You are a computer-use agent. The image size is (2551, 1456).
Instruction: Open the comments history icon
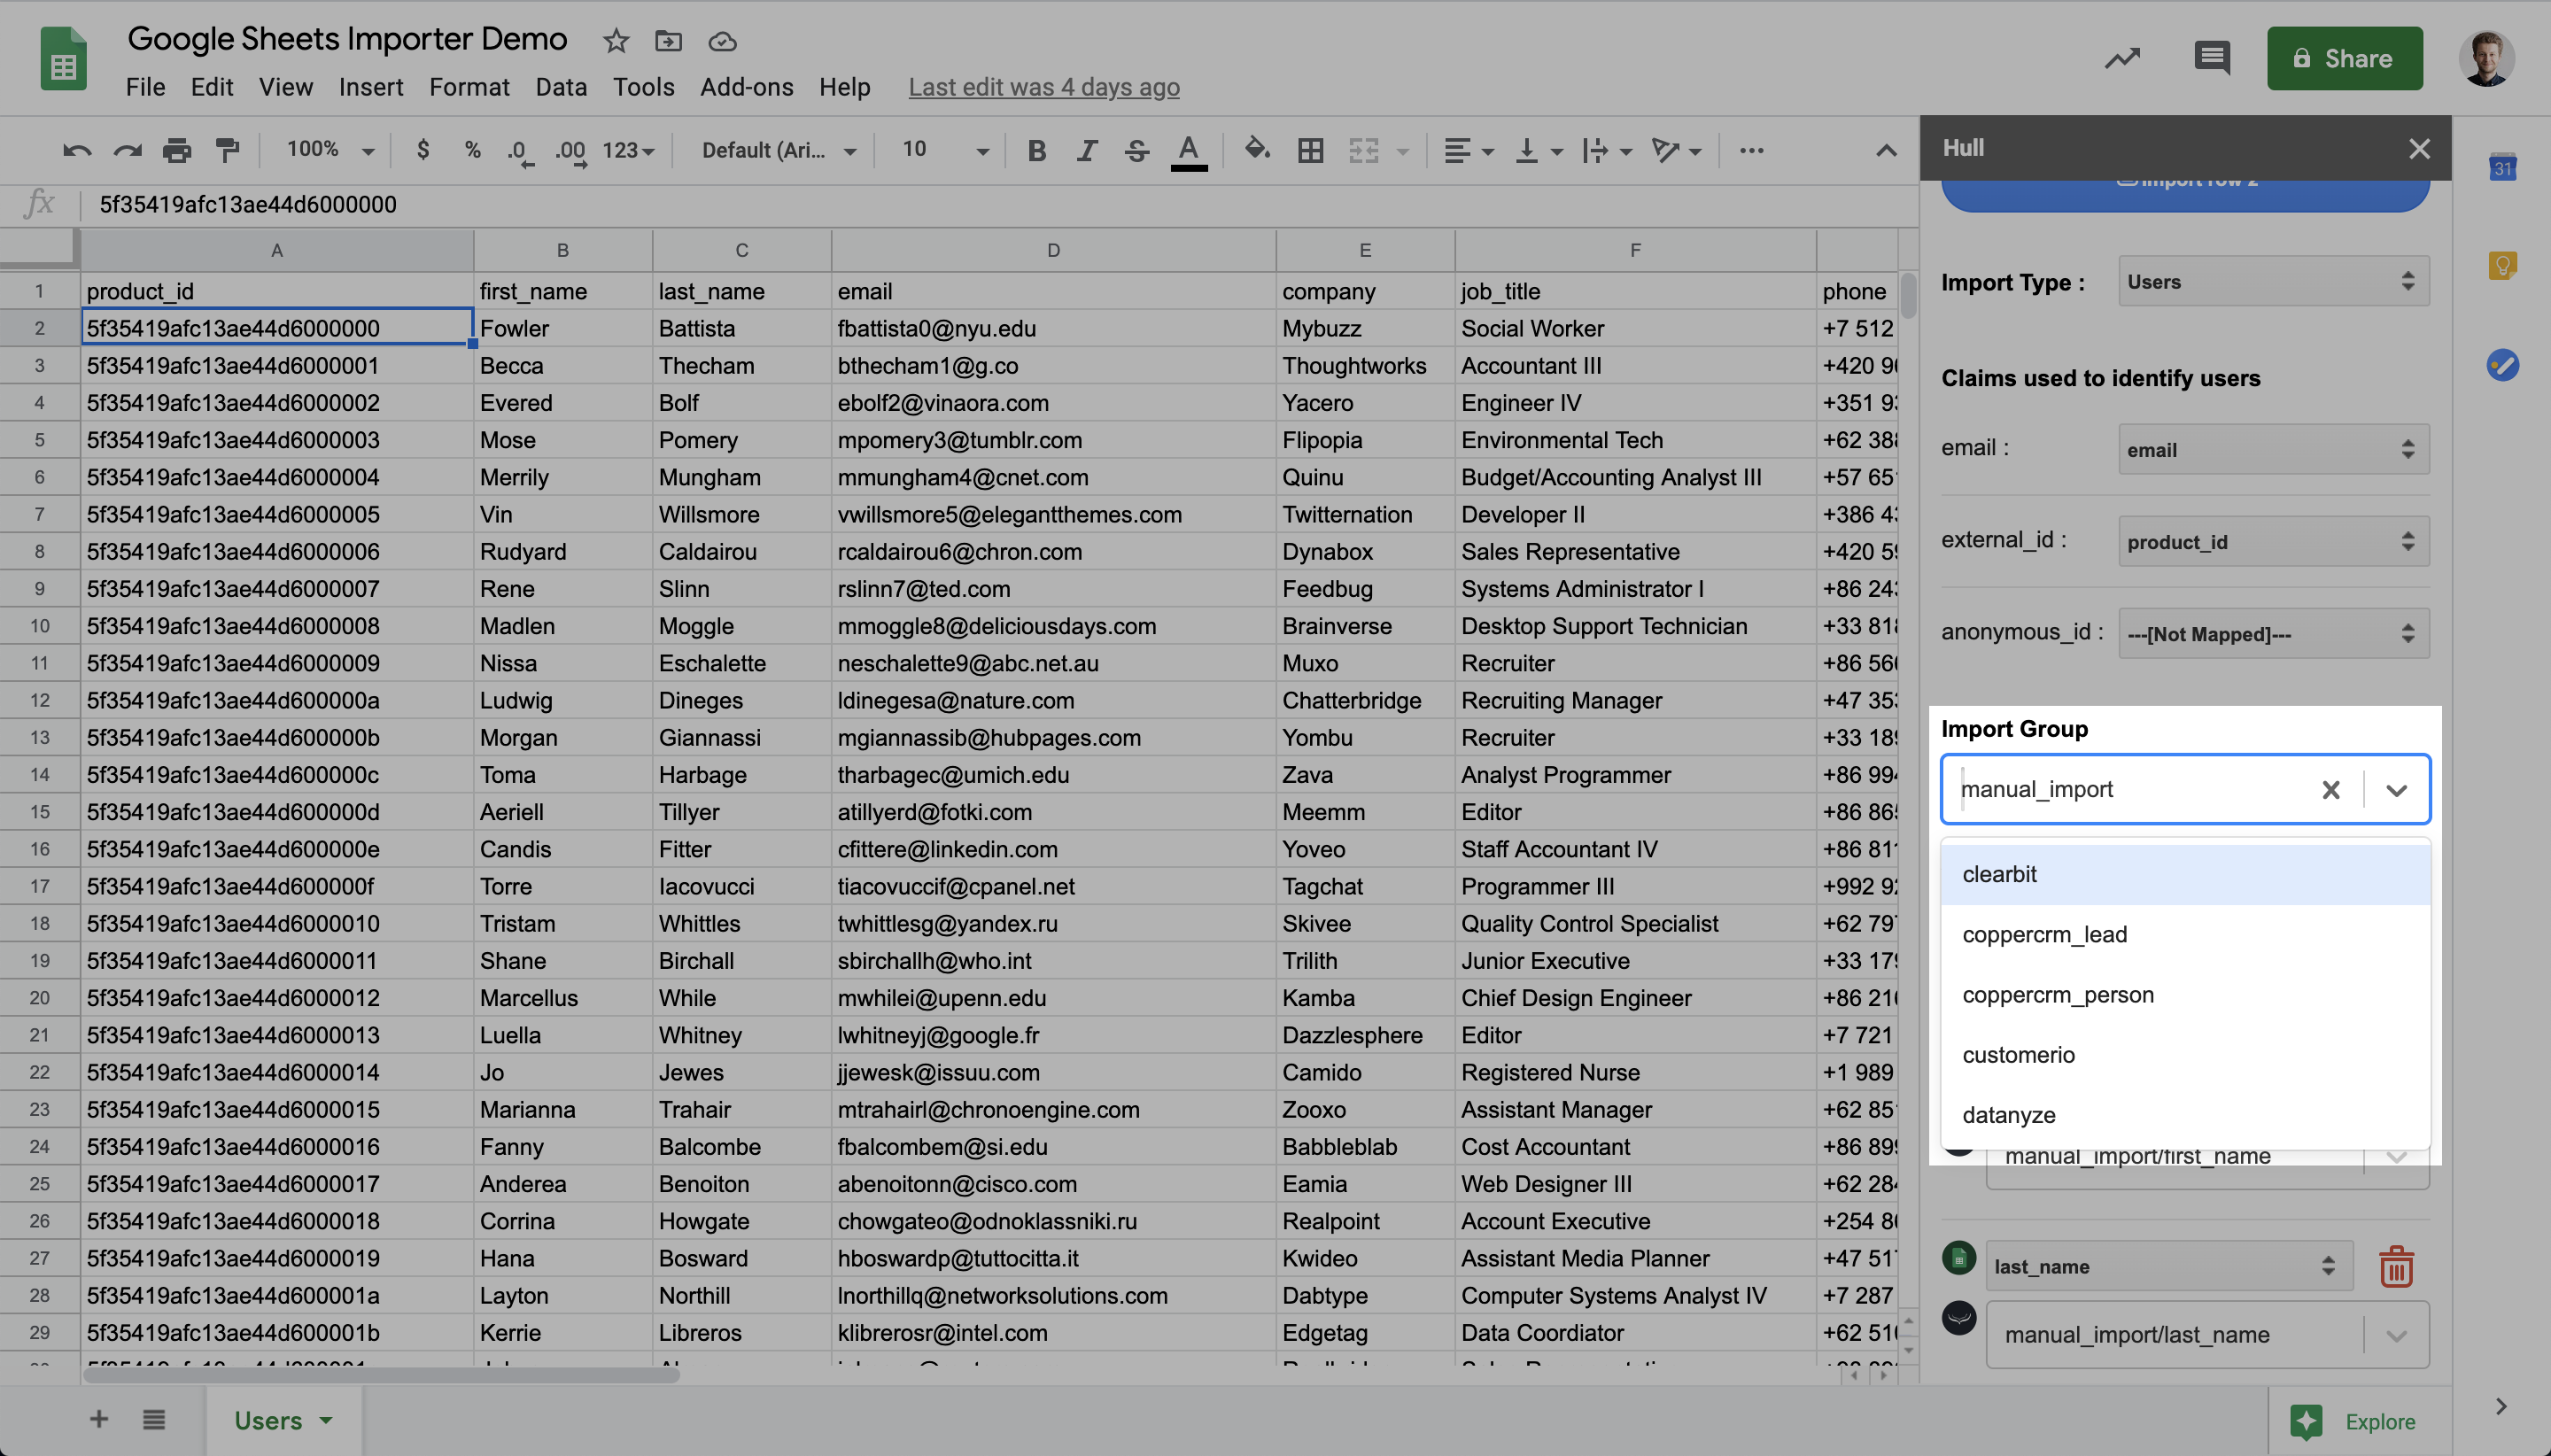(2211, 58)
